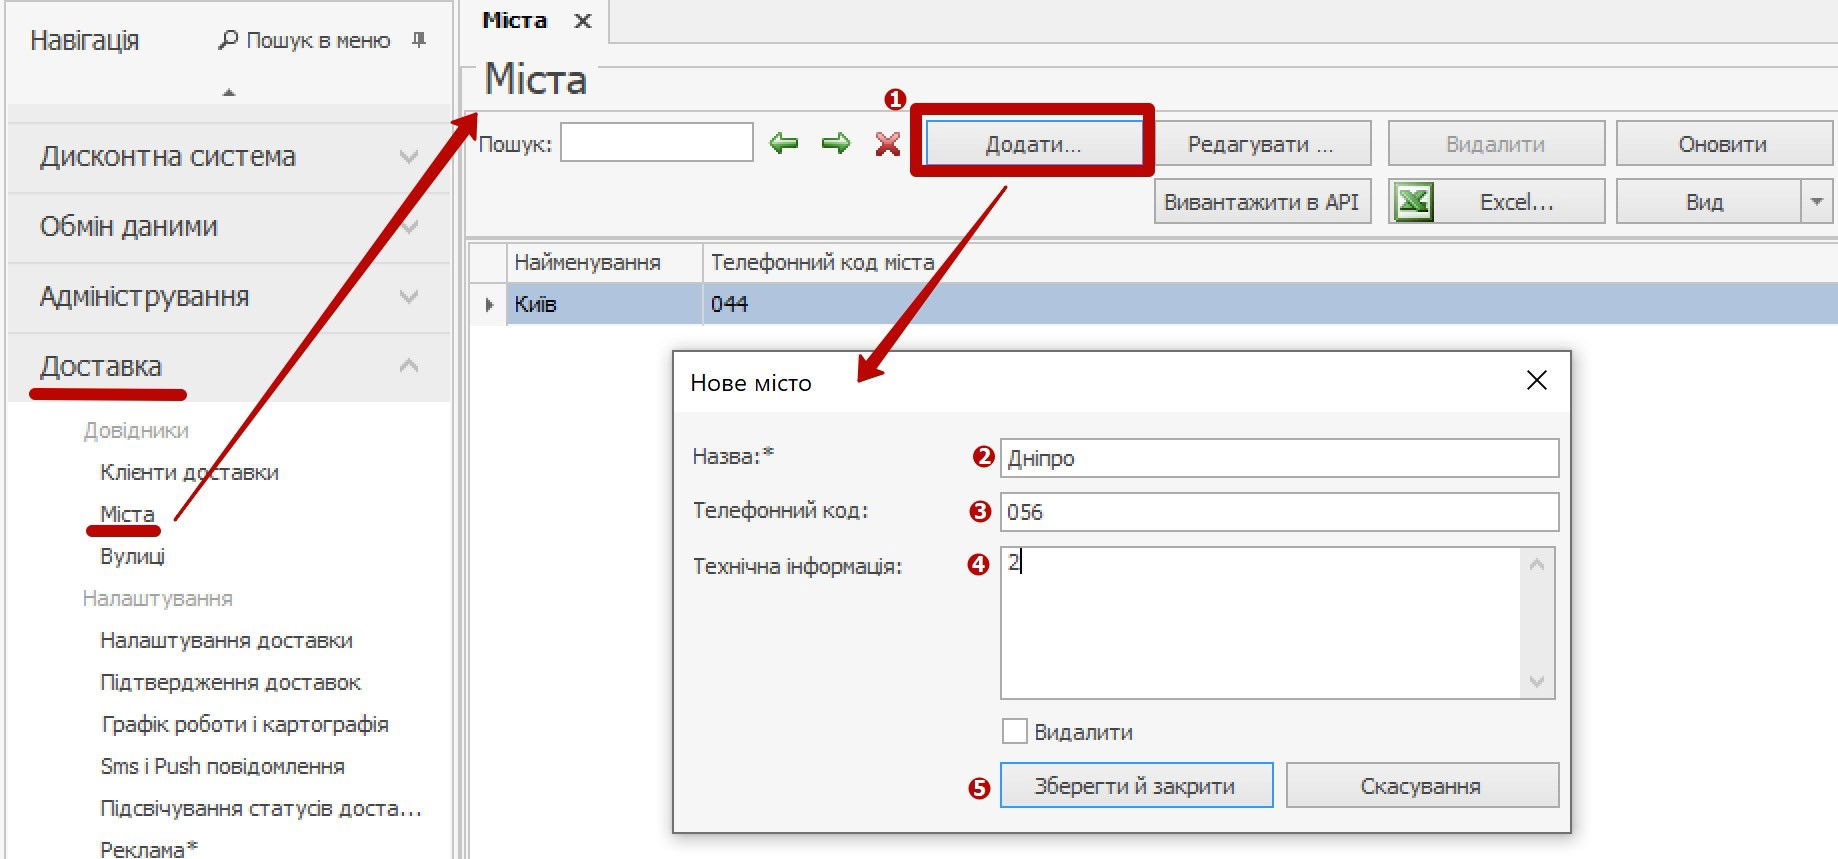1838x859 pixels.
Task: Close the Міста tab with X
Action: coord(583,21)
